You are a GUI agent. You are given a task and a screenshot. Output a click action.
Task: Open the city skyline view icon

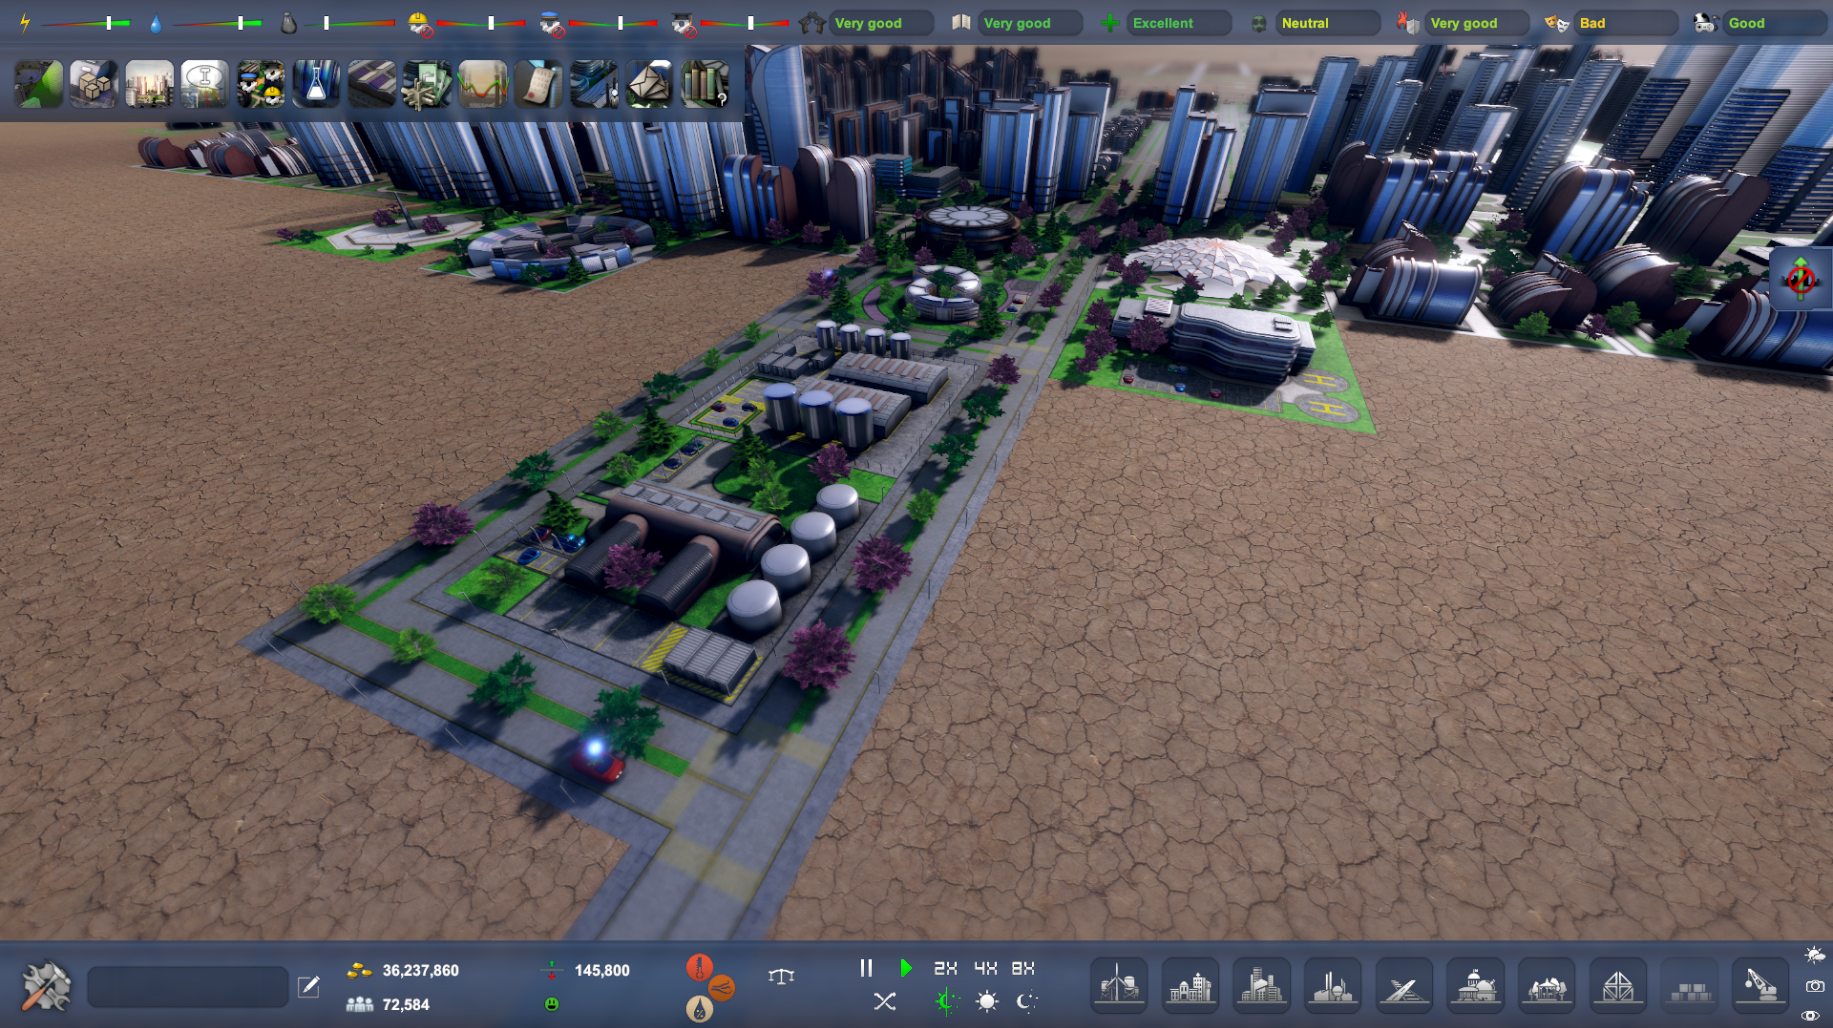coord(150,84)
